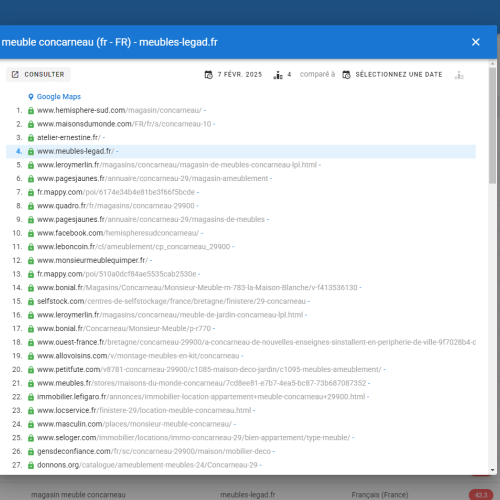Select the highlighted www.meubles-legad.fr result
Viewport: 500px width, 500px height.
[241, 151]
